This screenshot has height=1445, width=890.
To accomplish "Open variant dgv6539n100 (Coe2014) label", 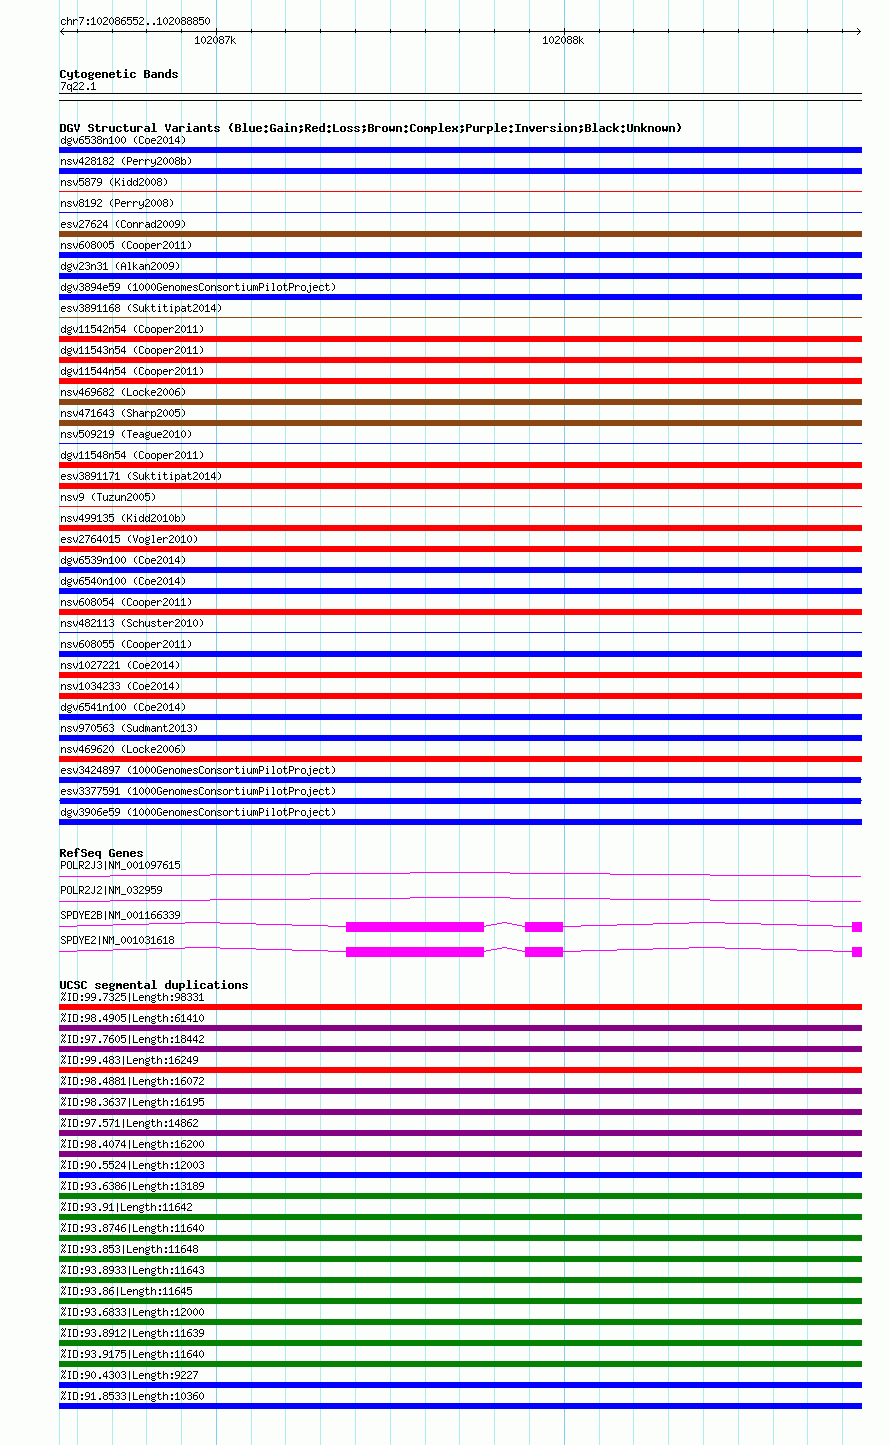I will 123,560.
